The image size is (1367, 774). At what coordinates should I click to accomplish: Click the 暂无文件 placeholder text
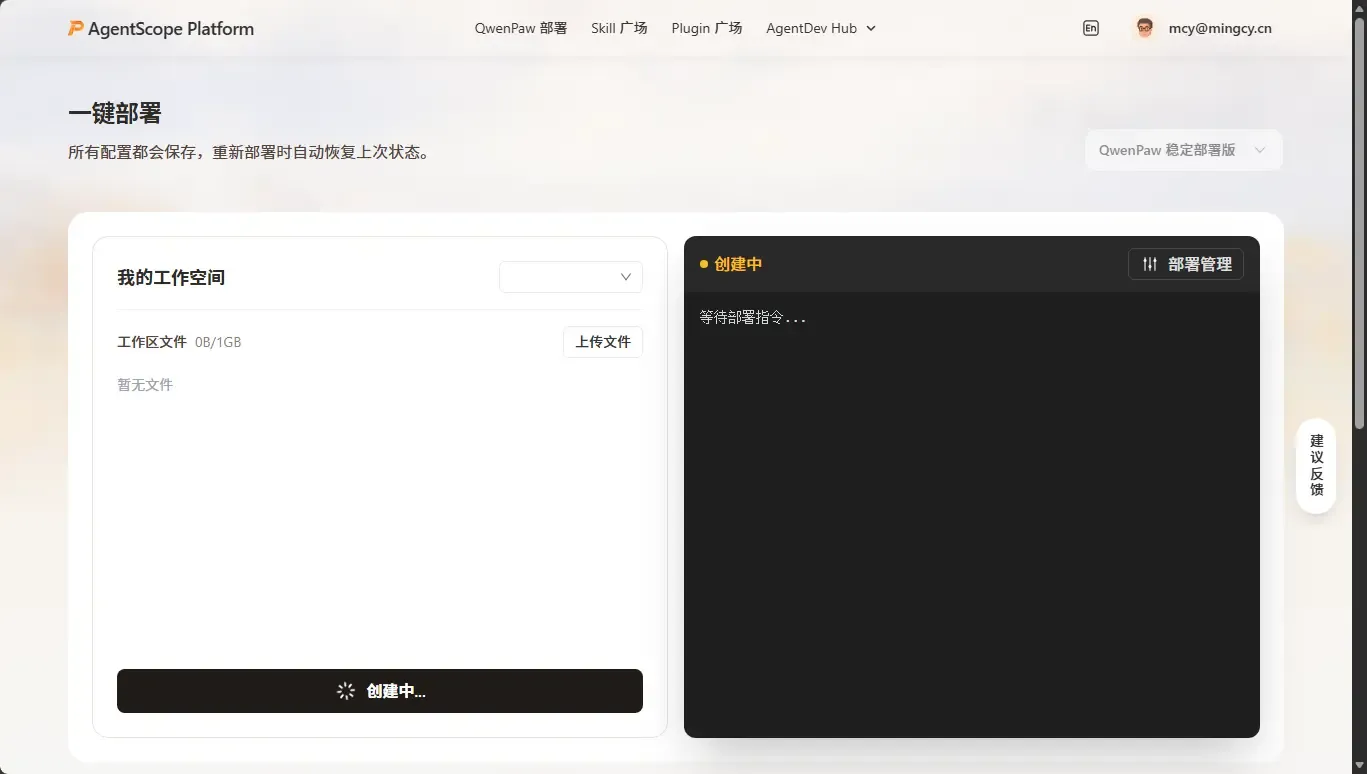click(x=145, y=385)
